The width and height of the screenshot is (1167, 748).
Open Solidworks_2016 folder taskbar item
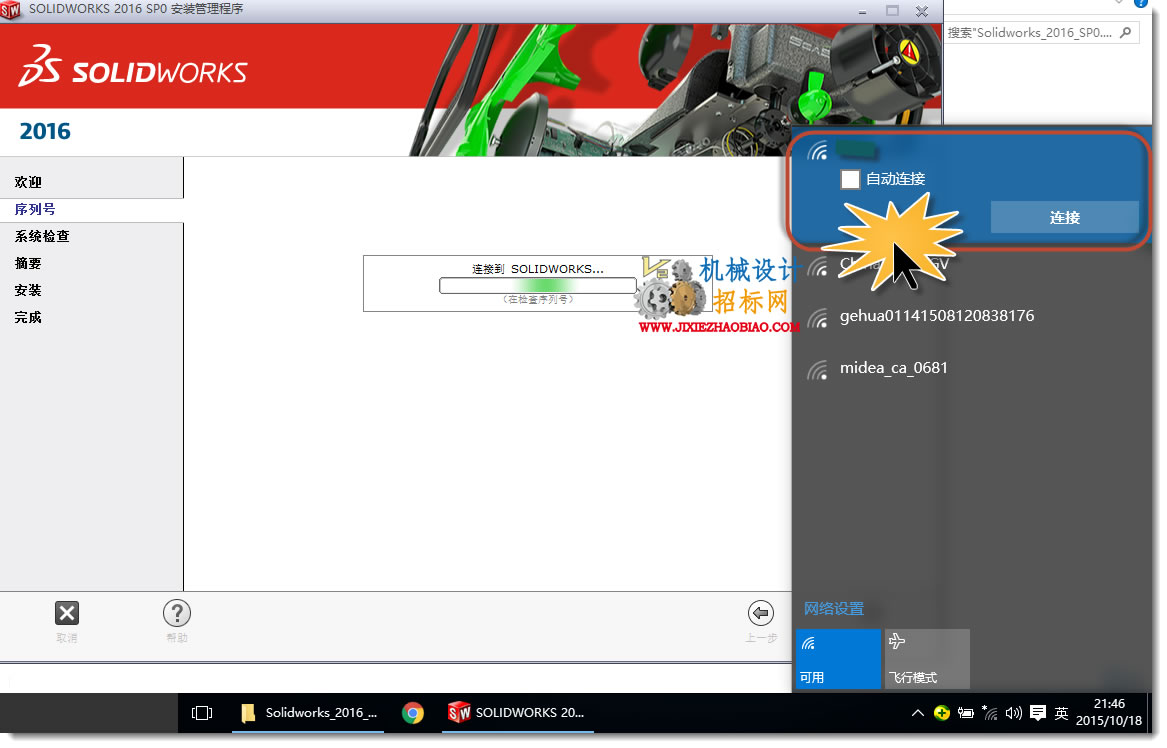(308, 713)
